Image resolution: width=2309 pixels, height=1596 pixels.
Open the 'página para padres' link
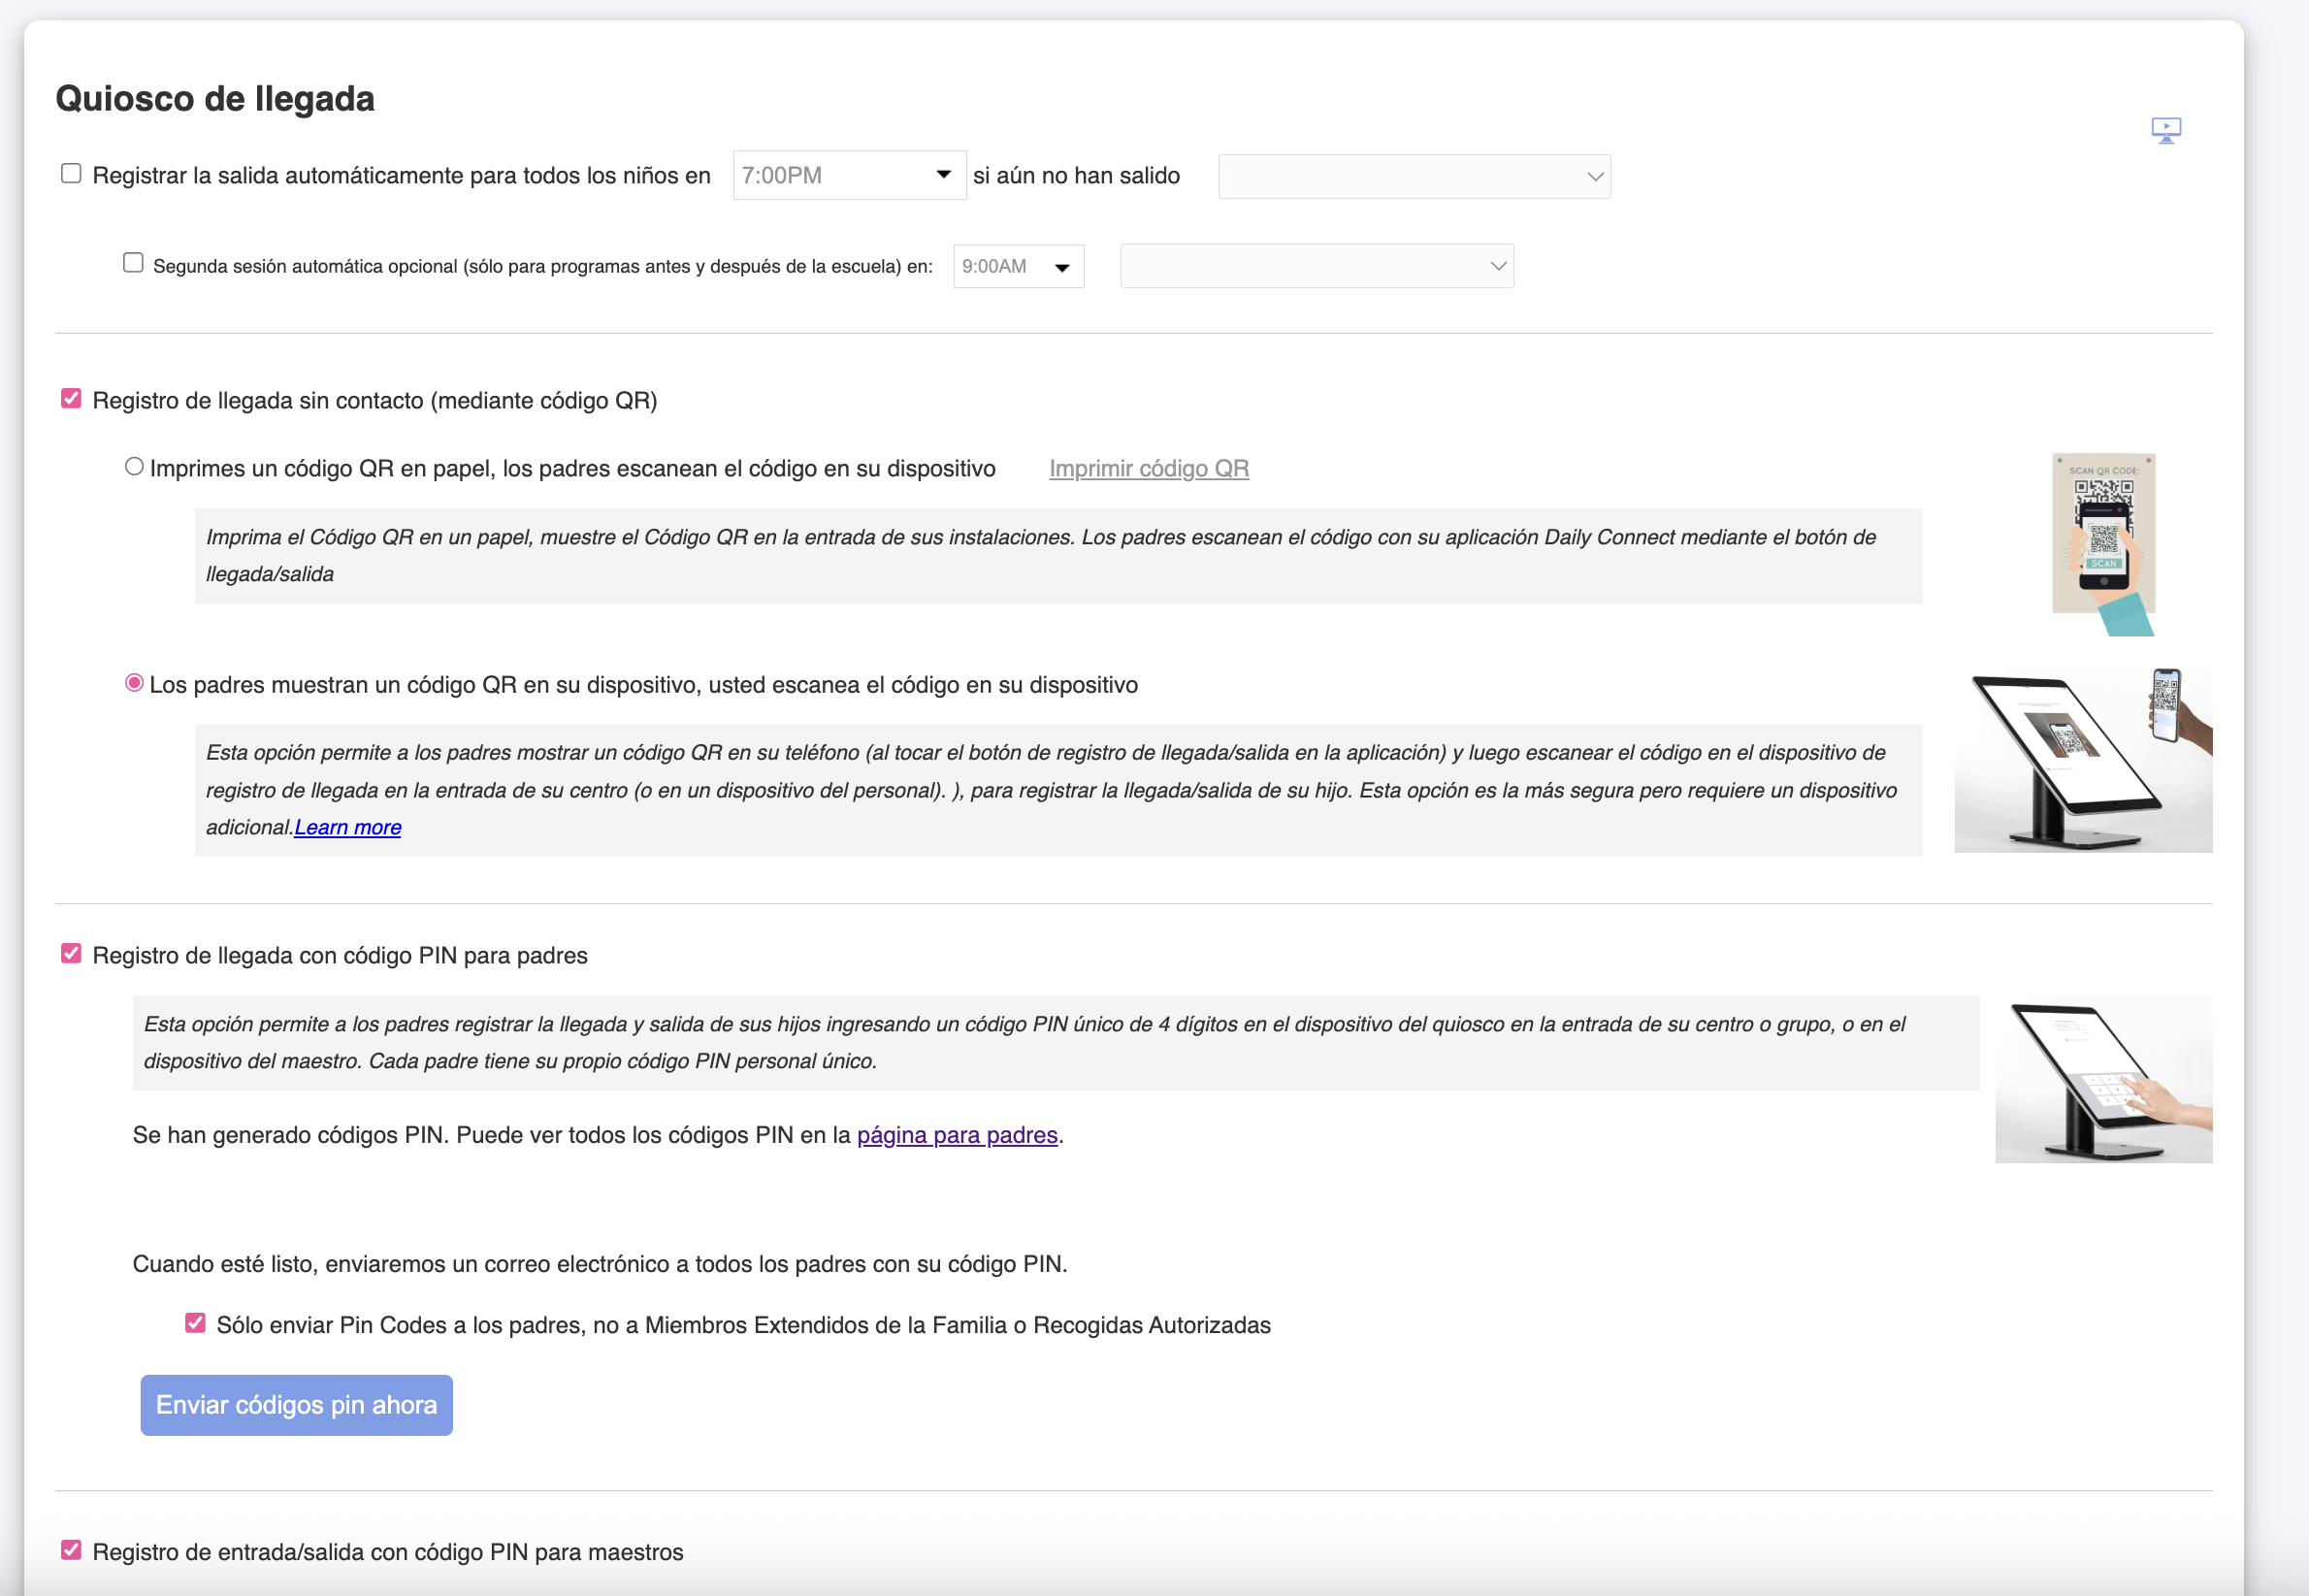[x=956, y=1136]
